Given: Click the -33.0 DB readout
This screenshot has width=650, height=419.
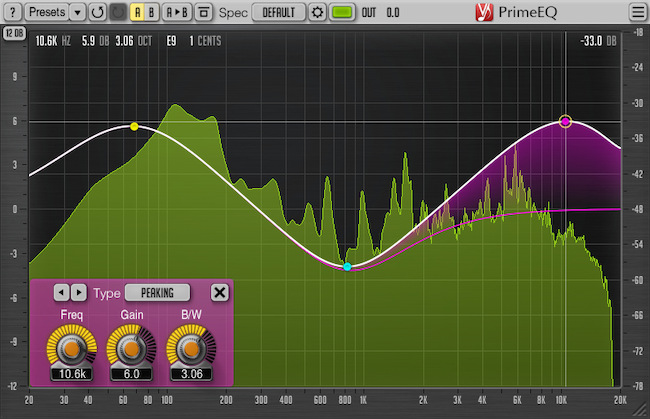Looking at the screenshot, I should tap(598, 41).
